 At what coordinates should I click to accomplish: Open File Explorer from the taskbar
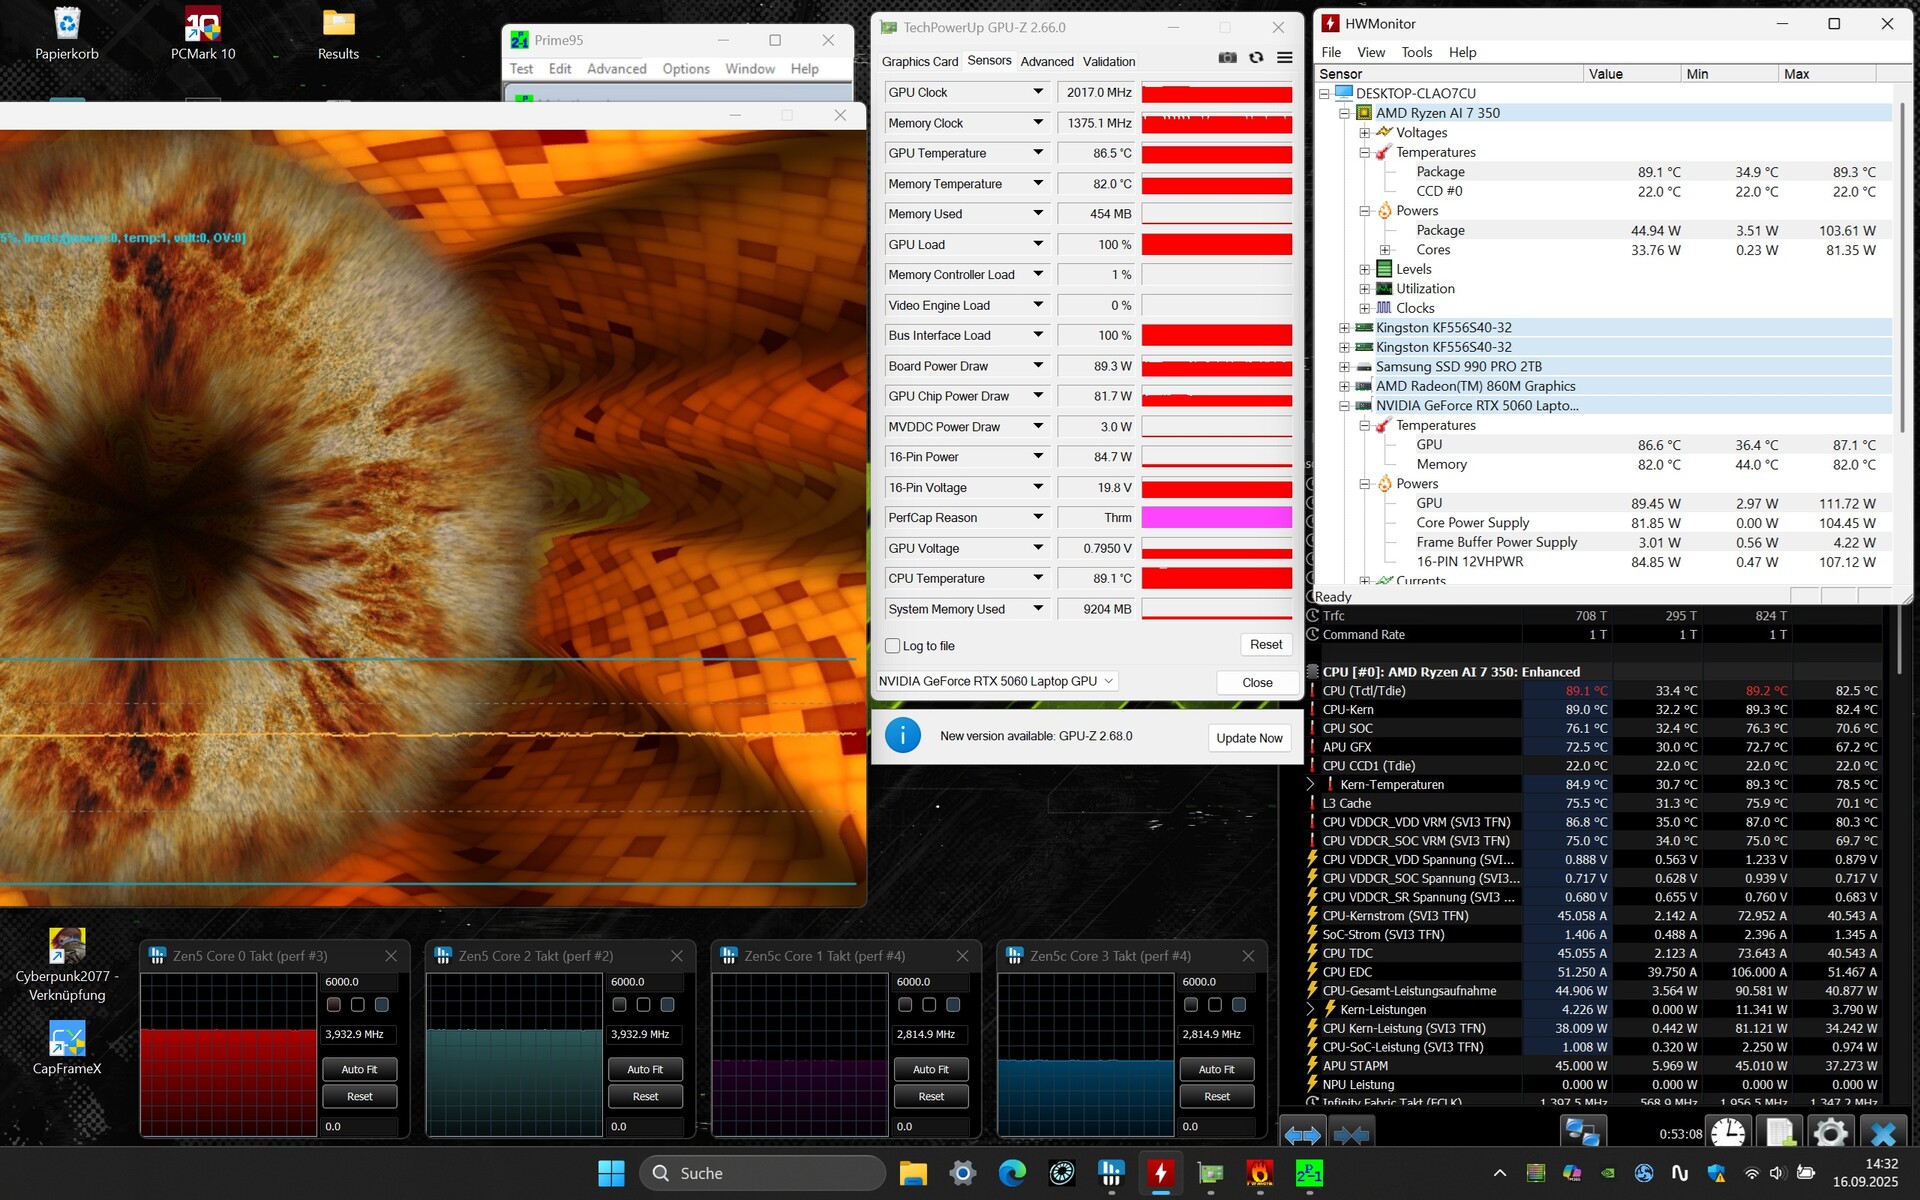click(x=912, y=1173)
